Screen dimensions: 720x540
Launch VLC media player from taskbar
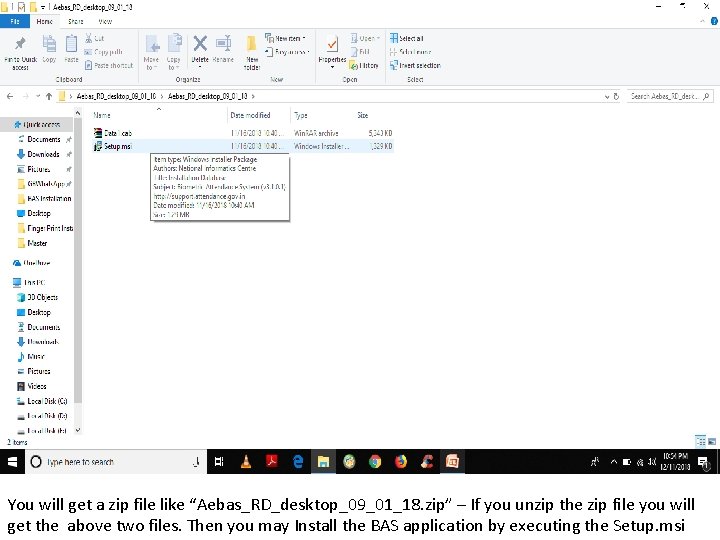(246, 462)
